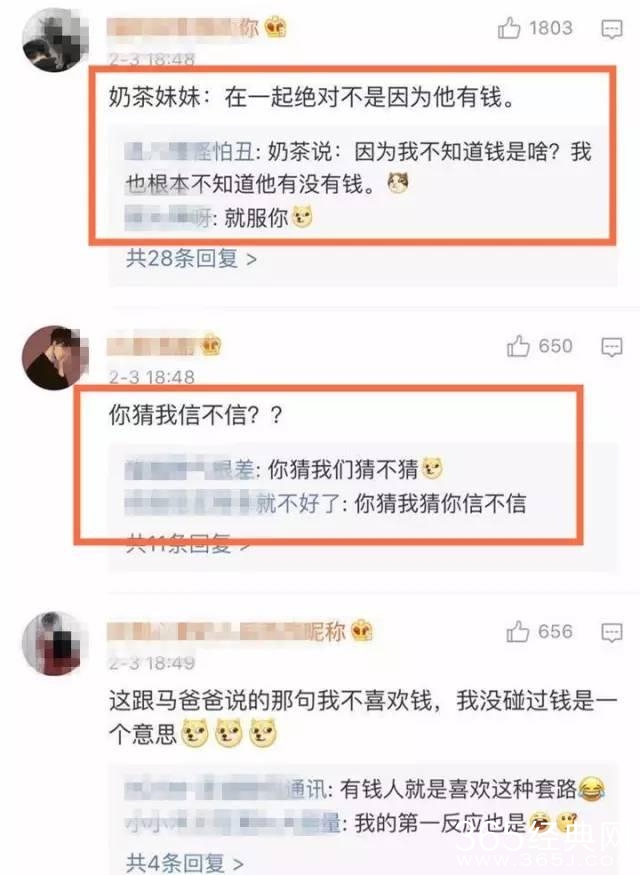The image size is (640, 875).
Task: Tap comment text 奶茶妹妹：在一起绝对不是因为他有钱
Action: click(x=311, y=98)
